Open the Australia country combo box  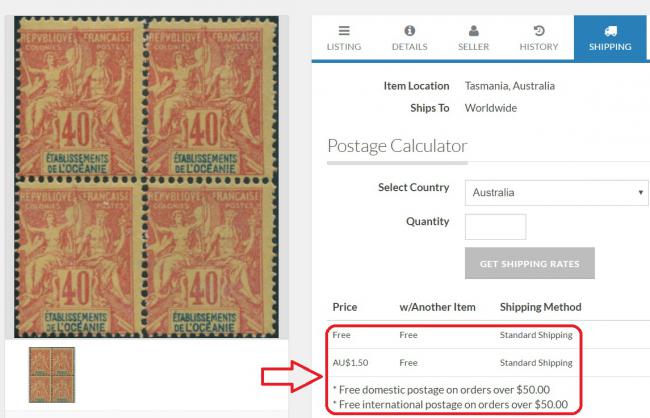556,192
